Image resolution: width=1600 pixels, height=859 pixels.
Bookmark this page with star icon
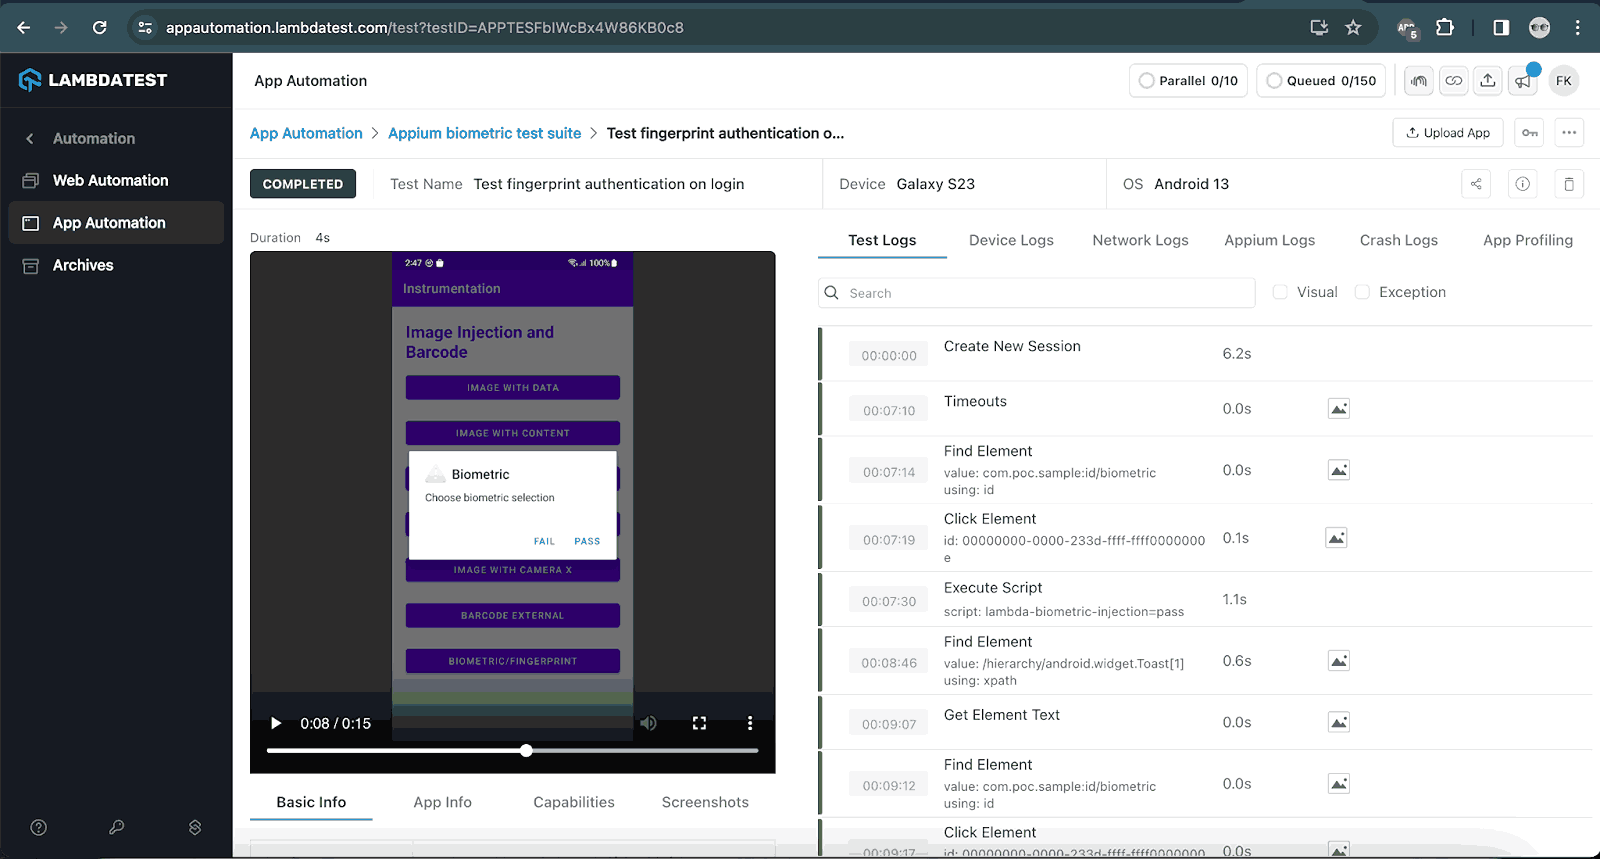point(1353,28)
